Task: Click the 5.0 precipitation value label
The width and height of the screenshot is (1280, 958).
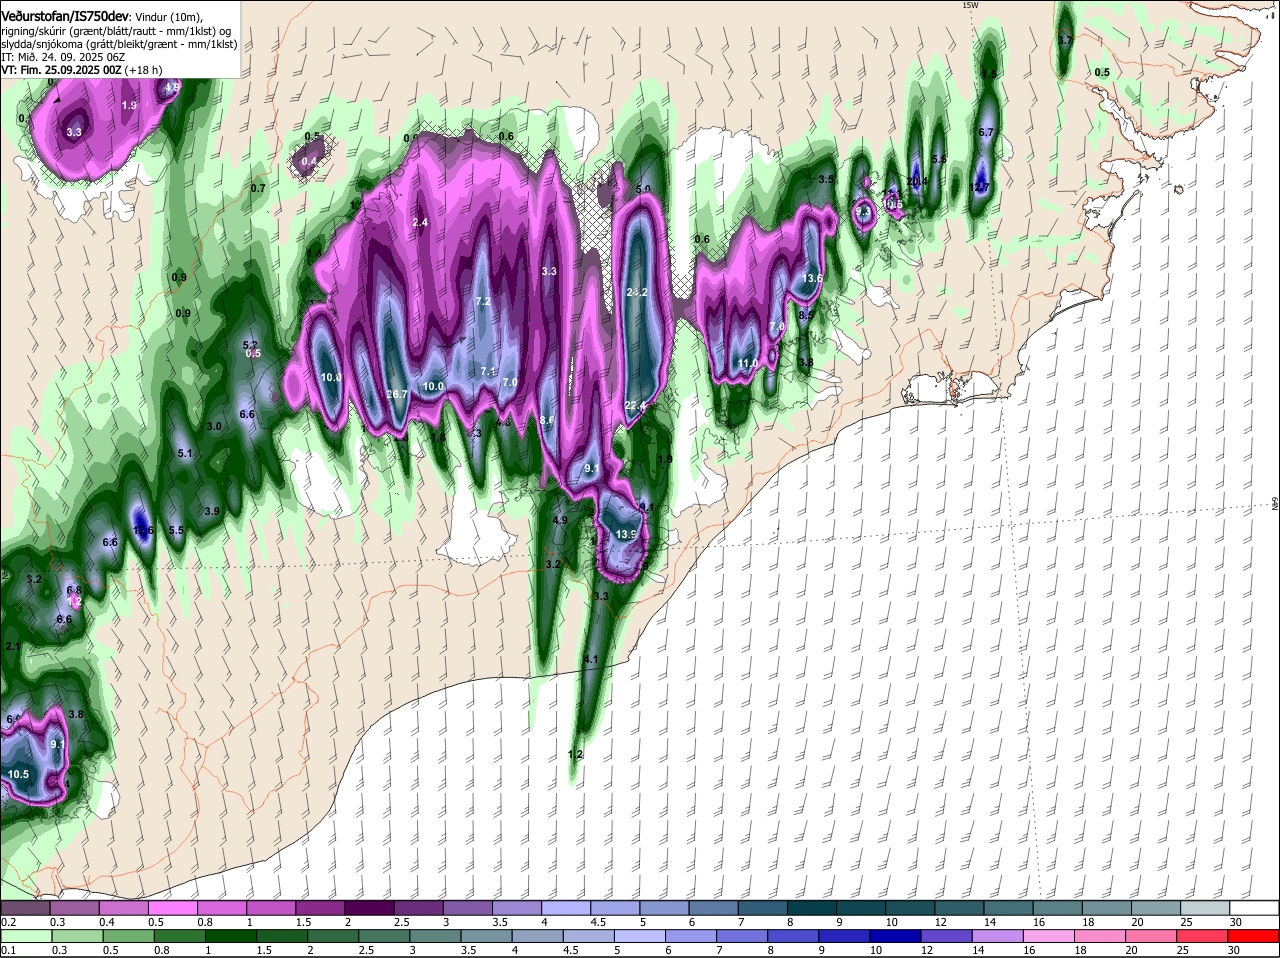Action: point(643,189)
